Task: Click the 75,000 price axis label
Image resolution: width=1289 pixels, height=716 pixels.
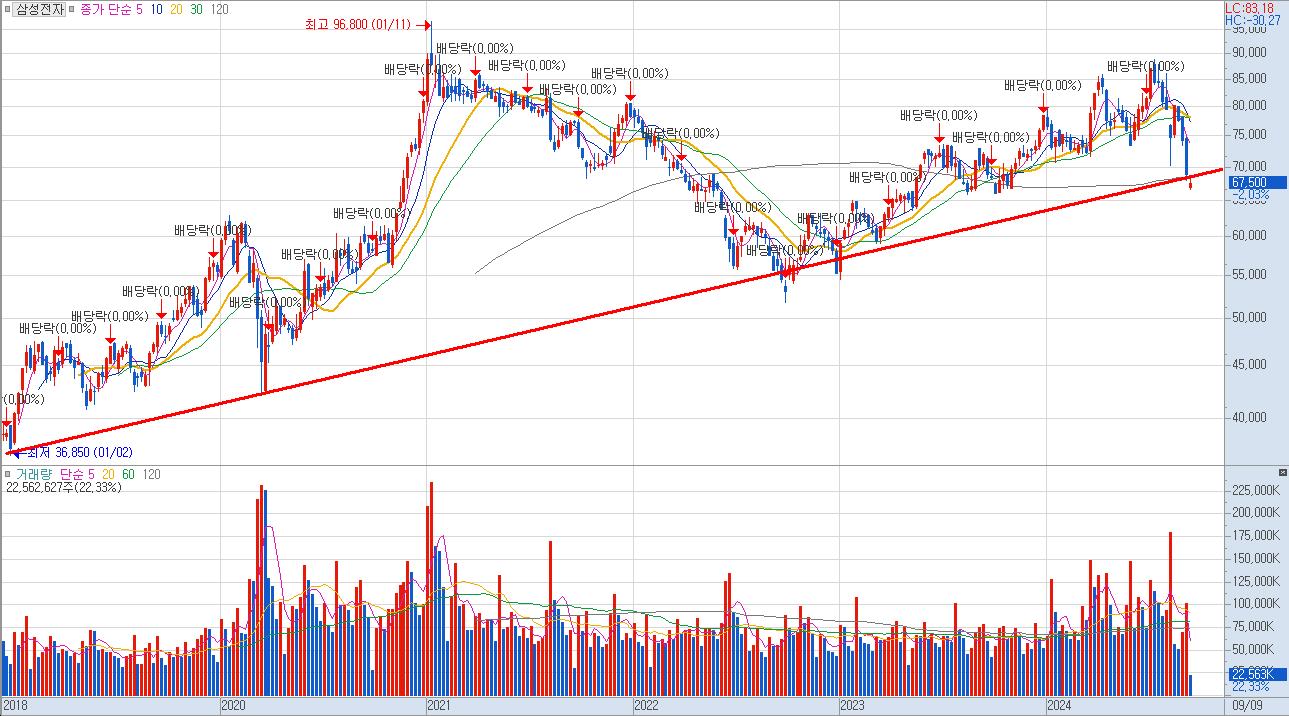Action: pyautogui.click(x=1249, y=134)
